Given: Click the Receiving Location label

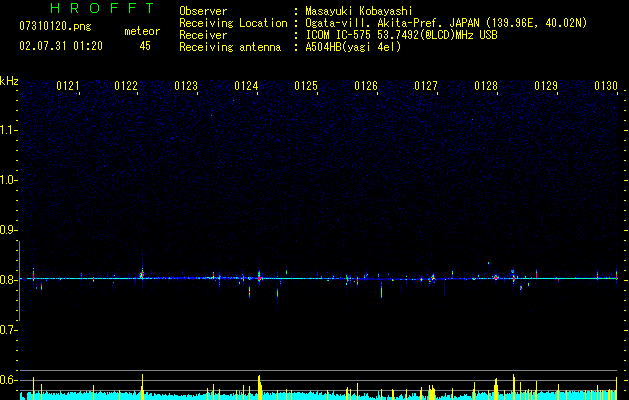Looking at the screenshot, I should (x=233, y=23).
